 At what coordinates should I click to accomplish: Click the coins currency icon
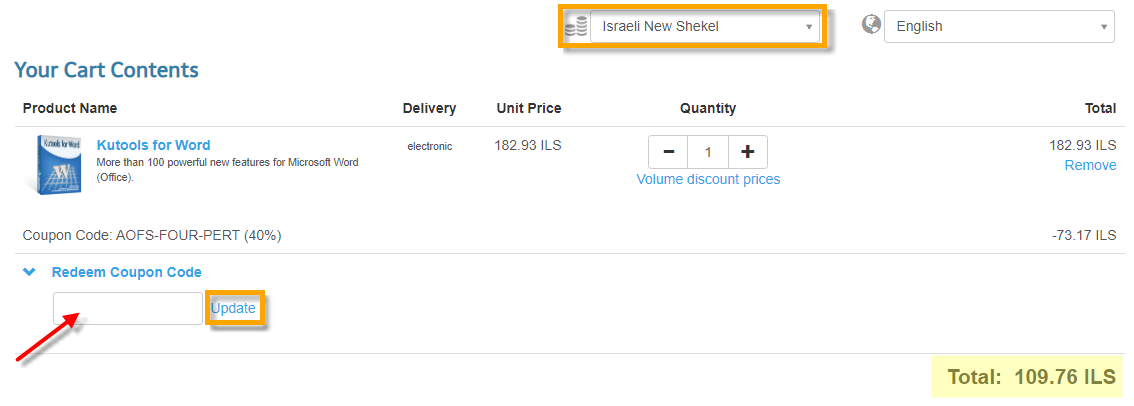coord(576,27)
